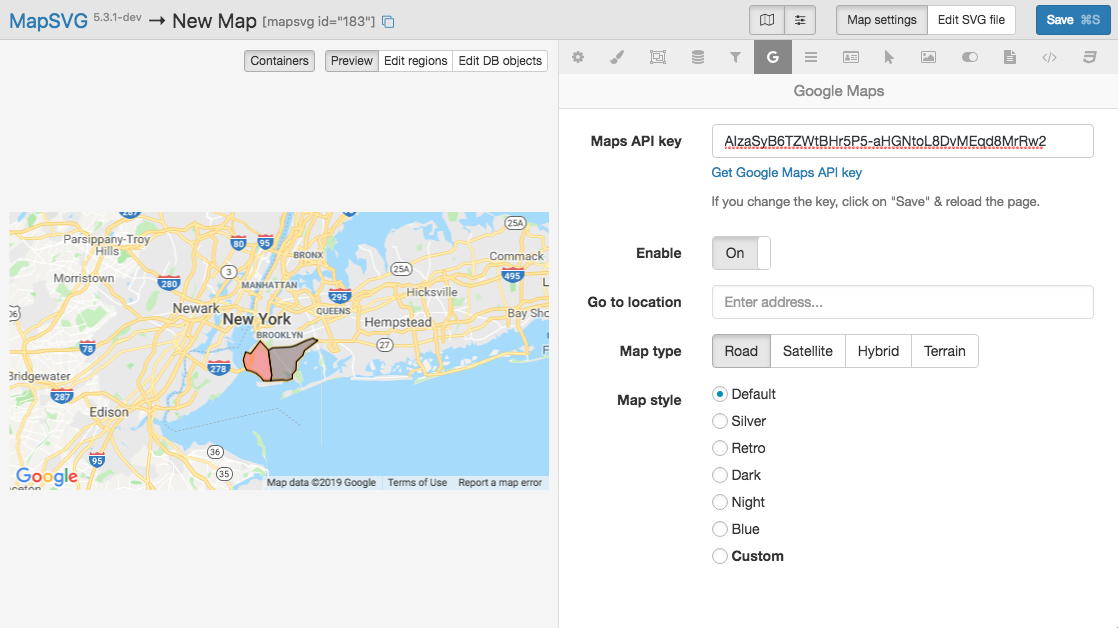The height and width of the screenshot is (628, 1118).
Task: Copy the mapsvg shortcode via copy icon
Action: click(388, 21)
